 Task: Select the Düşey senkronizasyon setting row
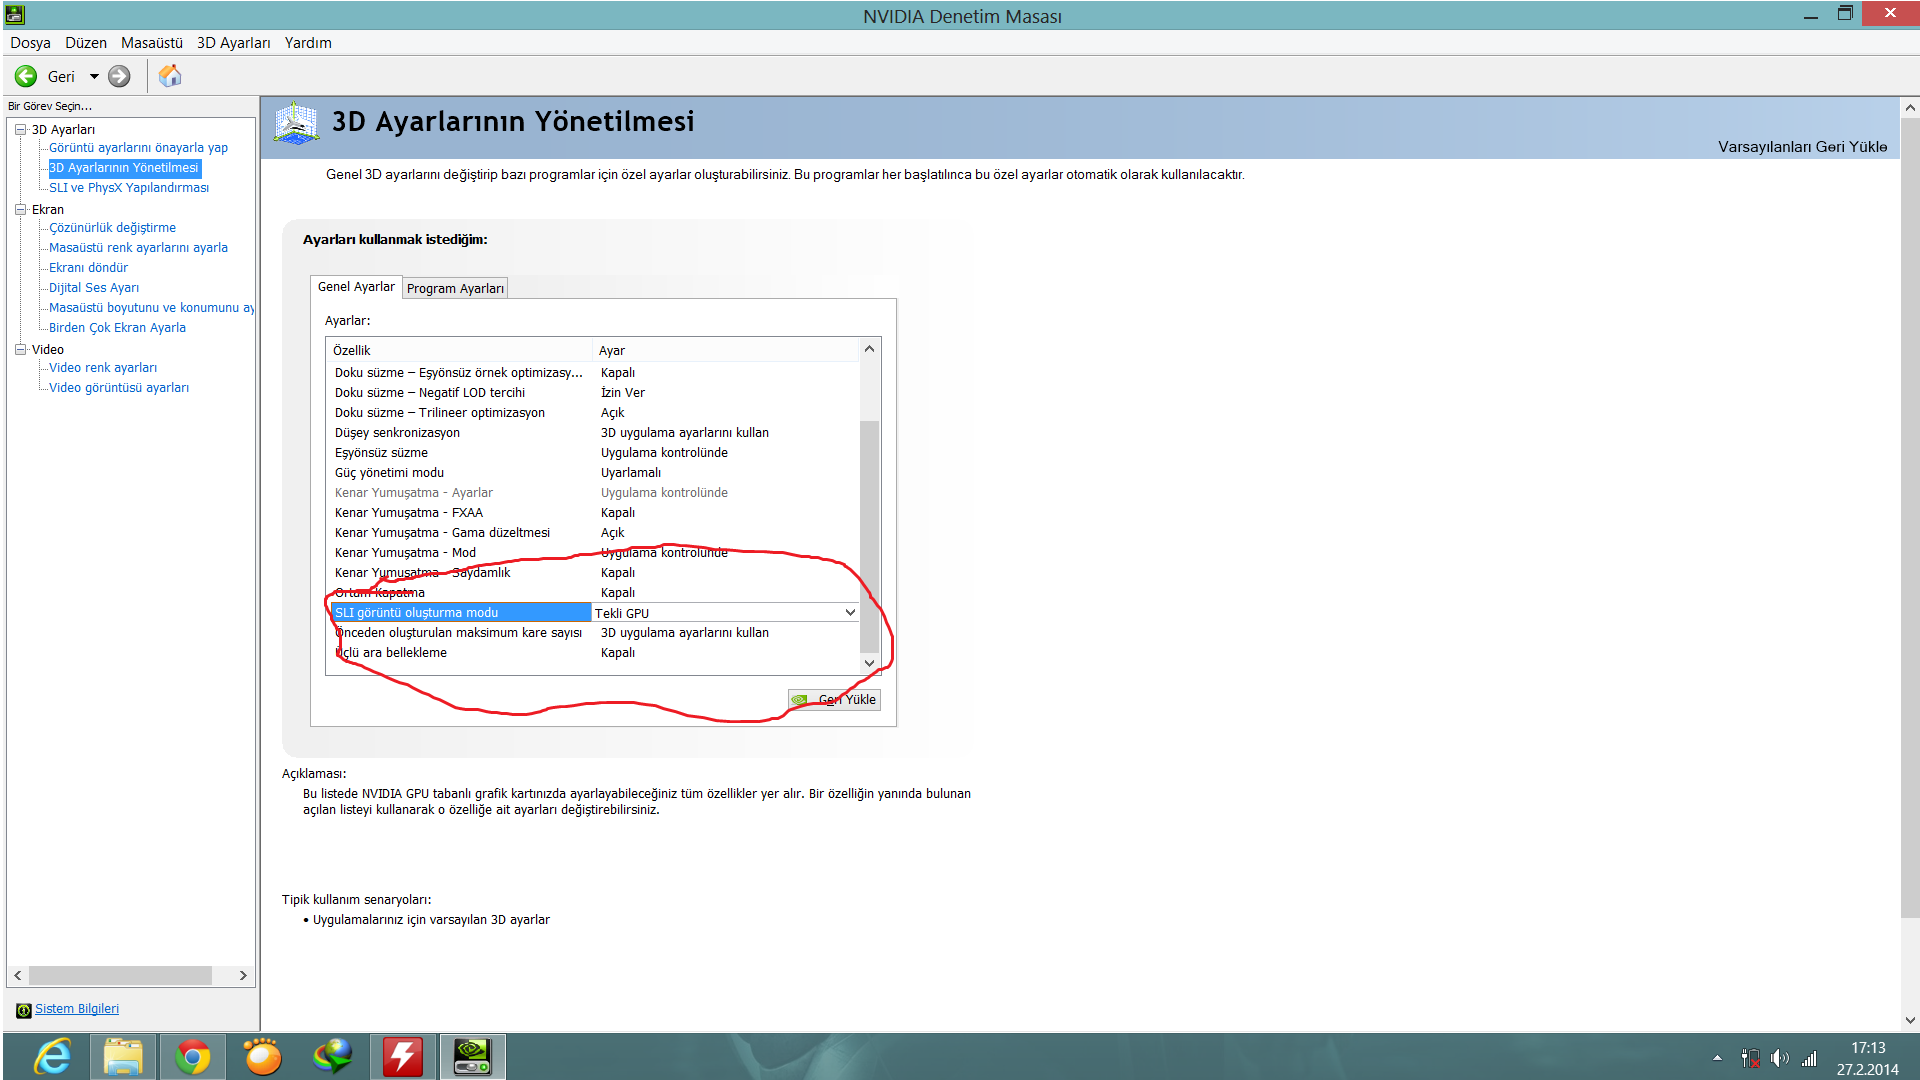[x=594, y=433]
